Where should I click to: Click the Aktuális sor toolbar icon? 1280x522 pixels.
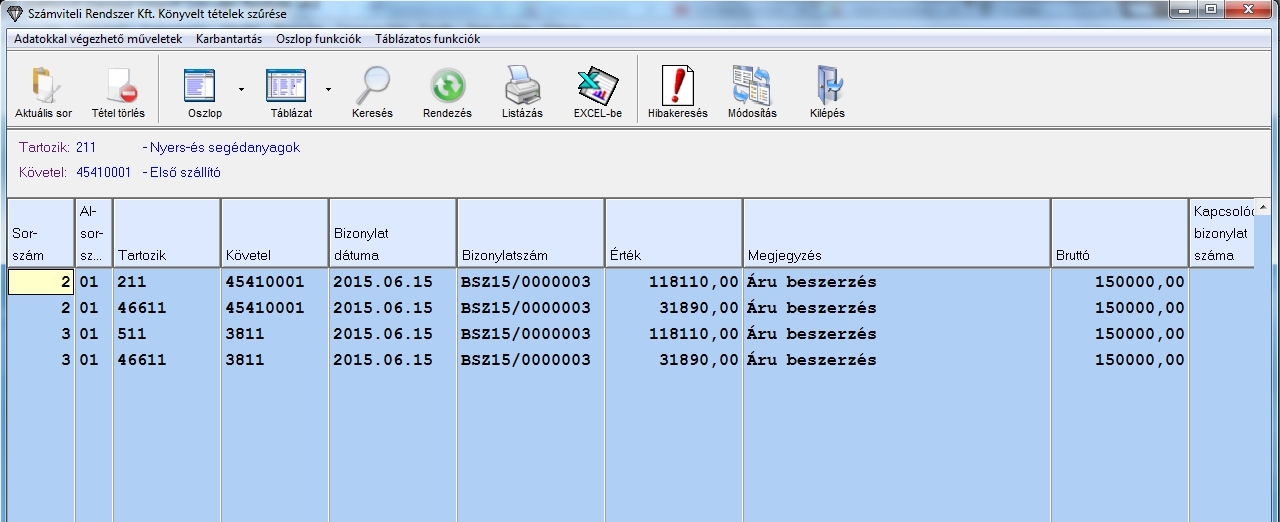tap(43, 86)
